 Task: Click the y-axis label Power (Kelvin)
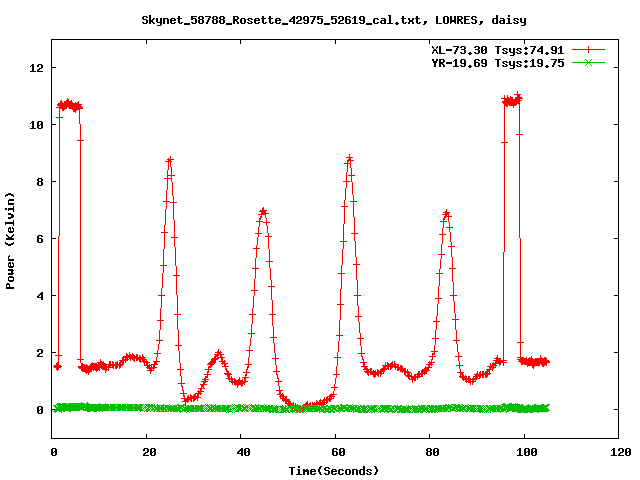(x=10, y=241)
